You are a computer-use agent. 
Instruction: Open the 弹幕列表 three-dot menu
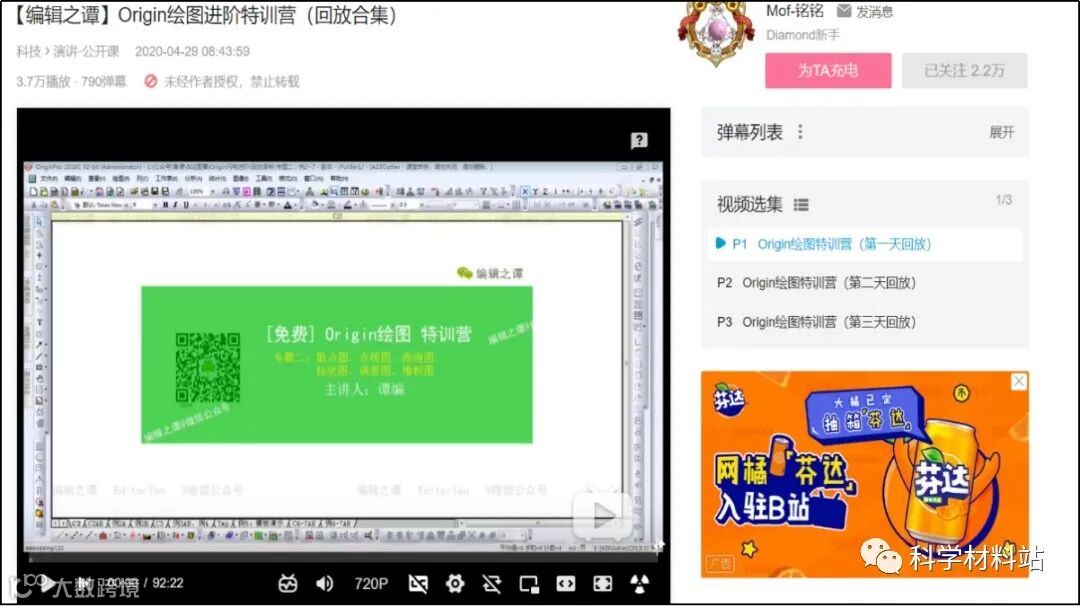pyautogui.click(x=800, y=132)
